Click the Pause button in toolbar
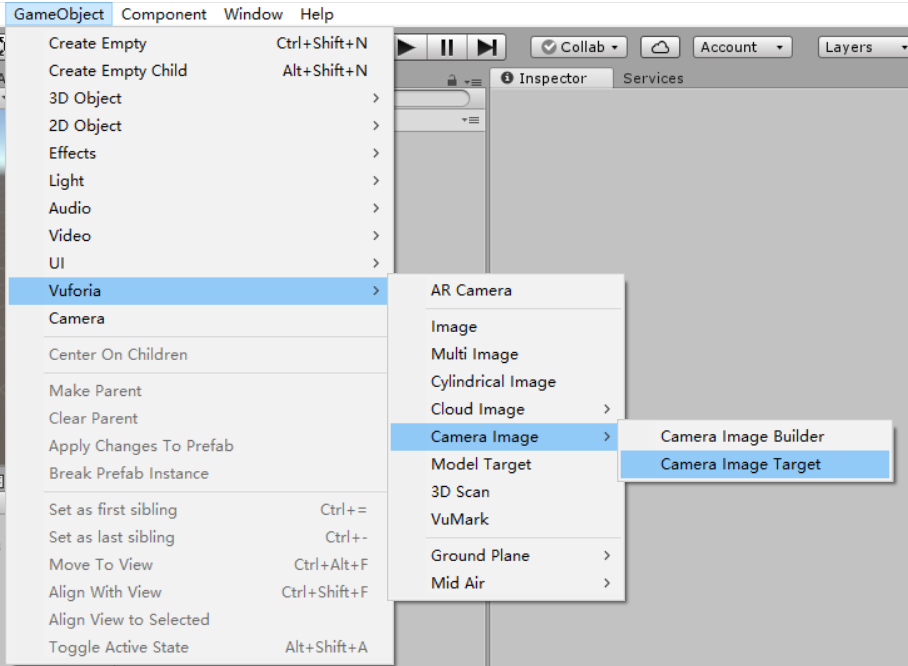 [446, 47]
